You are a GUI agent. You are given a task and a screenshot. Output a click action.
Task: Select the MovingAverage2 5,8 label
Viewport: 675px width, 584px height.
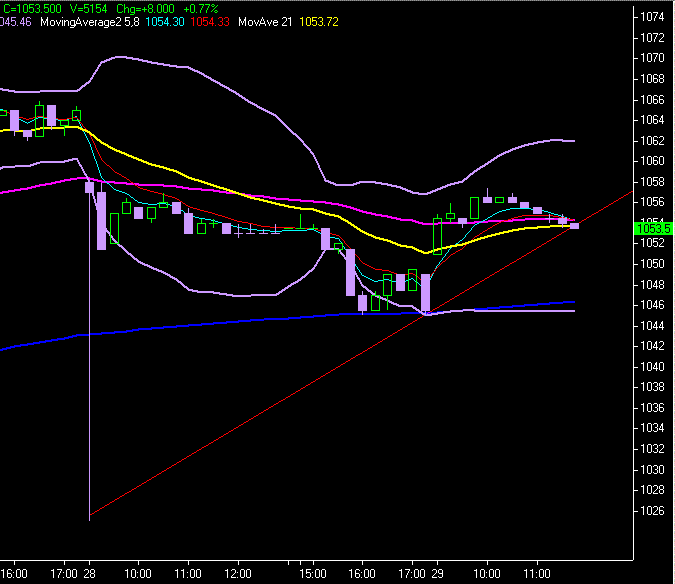click(x=90, y=22)
